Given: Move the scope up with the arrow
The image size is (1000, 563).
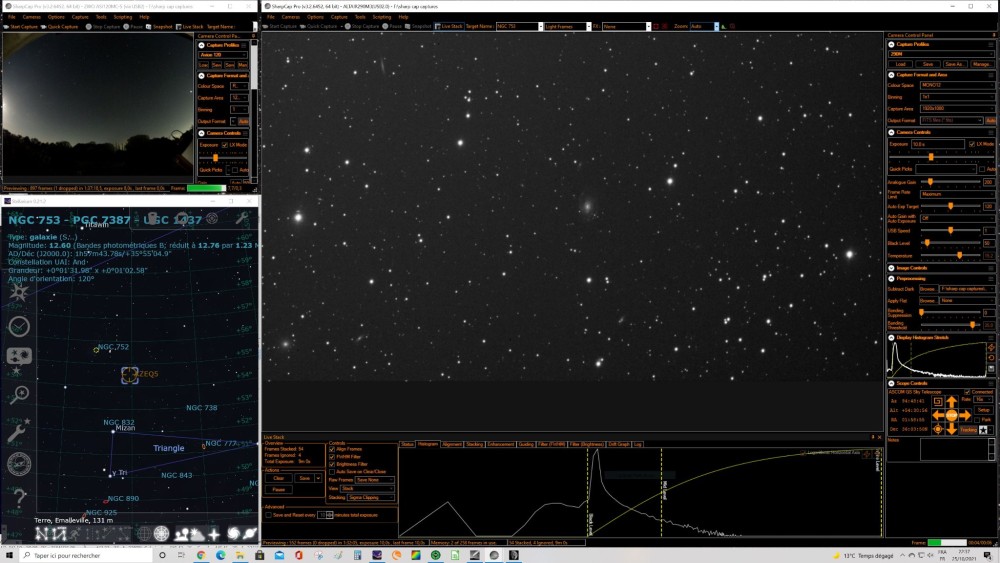Looking at the screenshot, I should pyautogui.click(x=952, y=401).
